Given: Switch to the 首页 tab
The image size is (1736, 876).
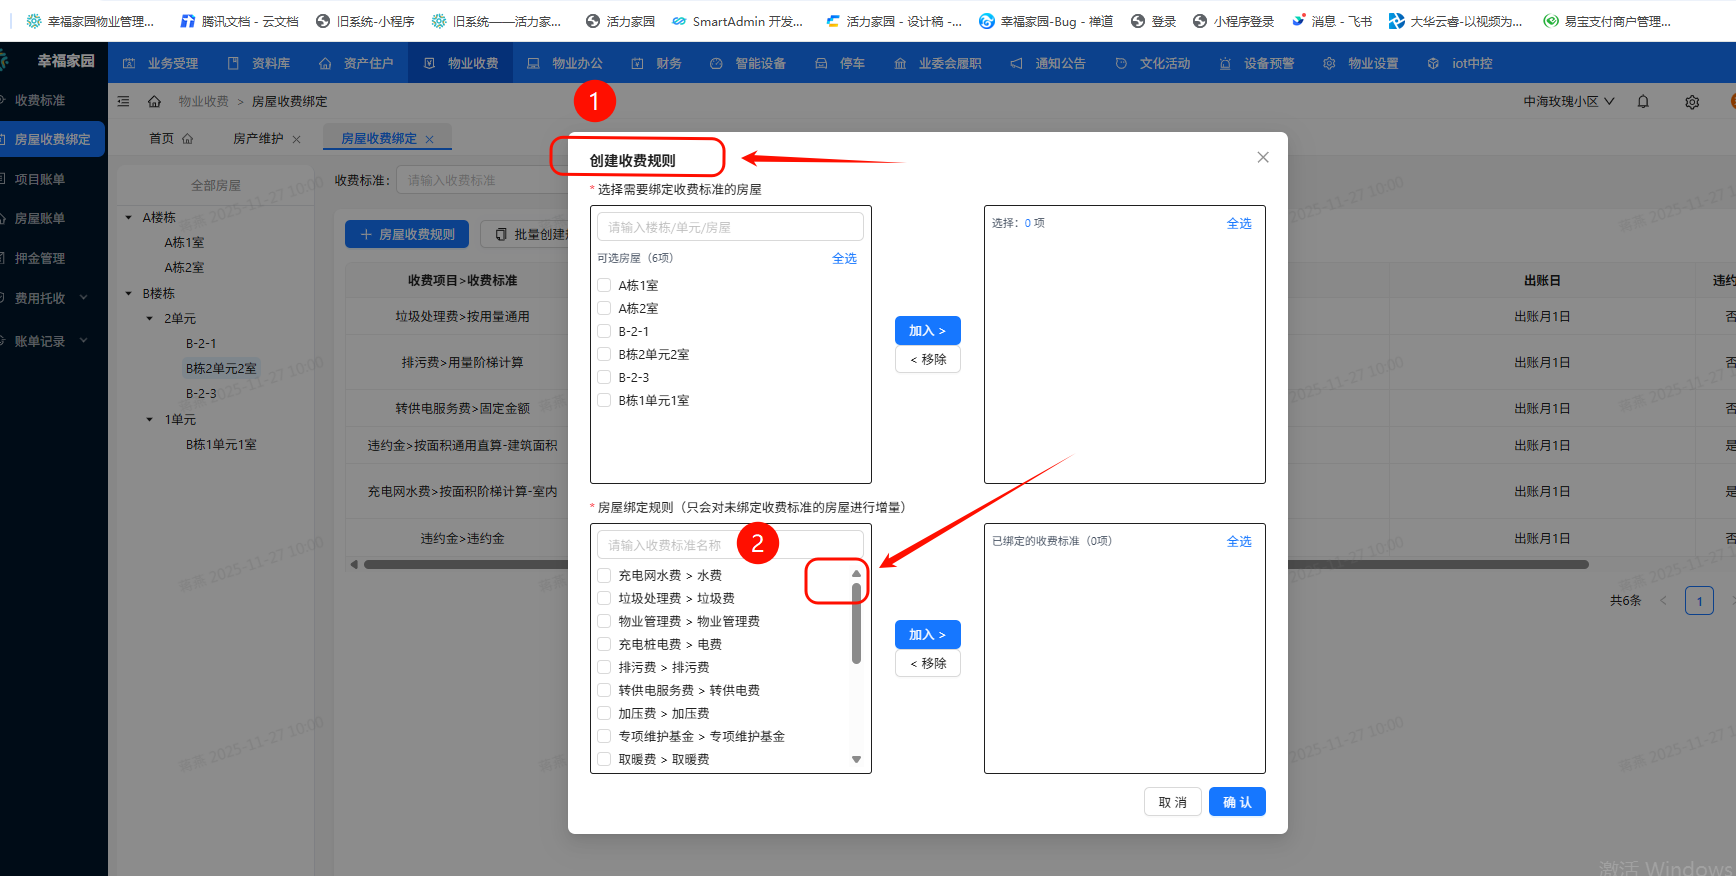Looking at the screenshot, I should click(170, 138).
